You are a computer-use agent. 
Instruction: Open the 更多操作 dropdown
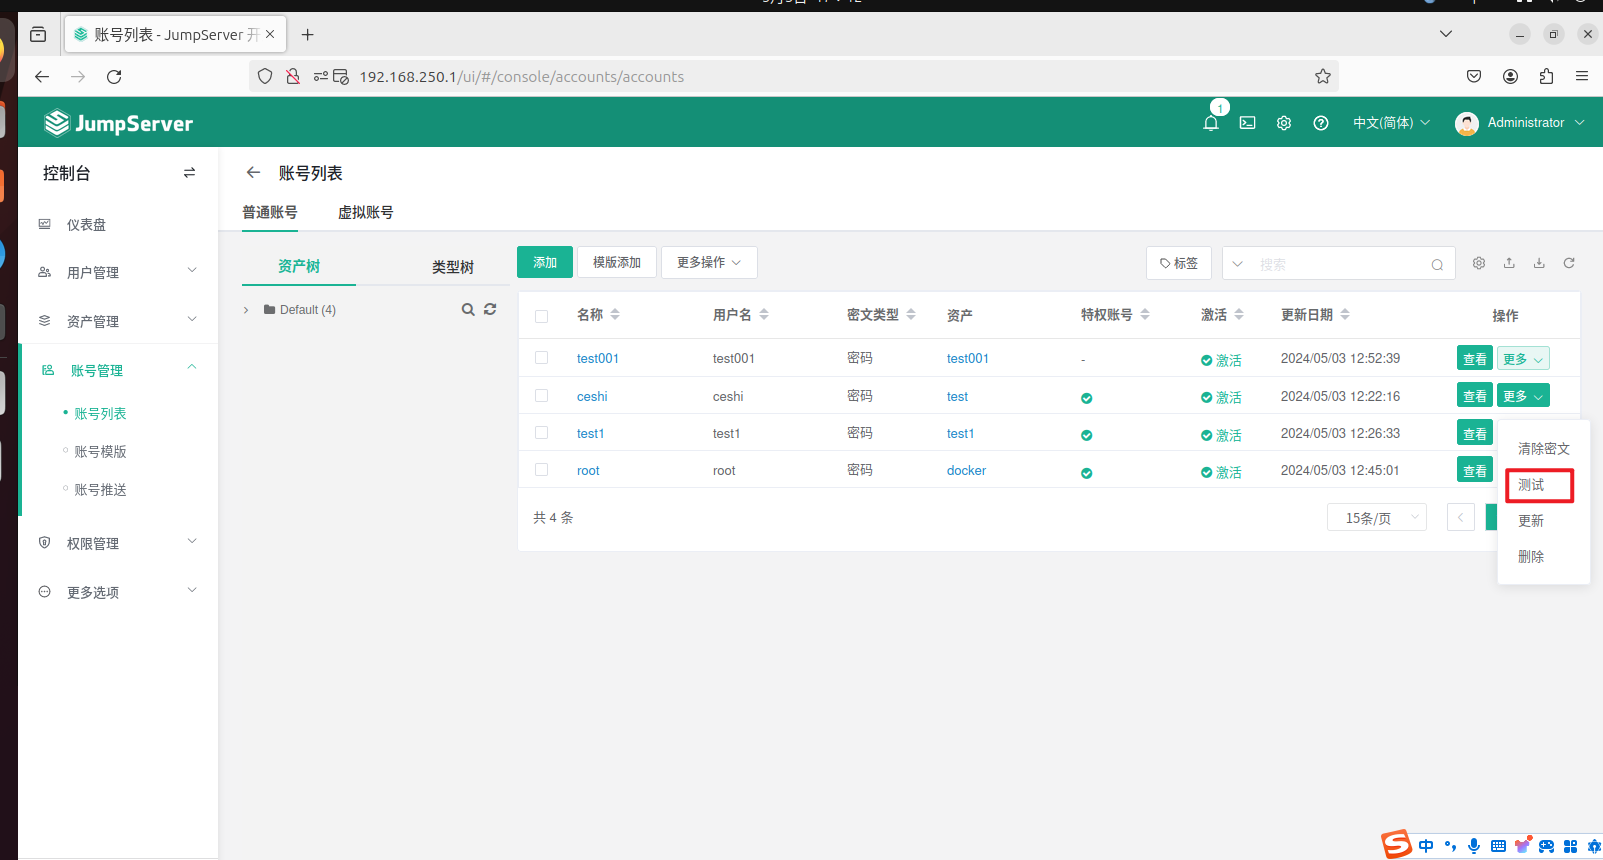click(x=708, y=262)
